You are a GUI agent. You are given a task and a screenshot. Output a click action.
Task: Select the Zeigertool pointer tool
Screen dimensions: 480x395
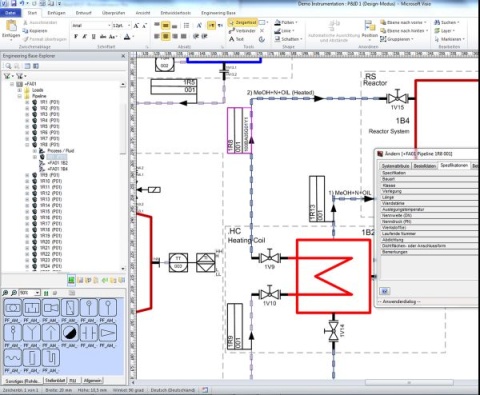pos(243,22)
